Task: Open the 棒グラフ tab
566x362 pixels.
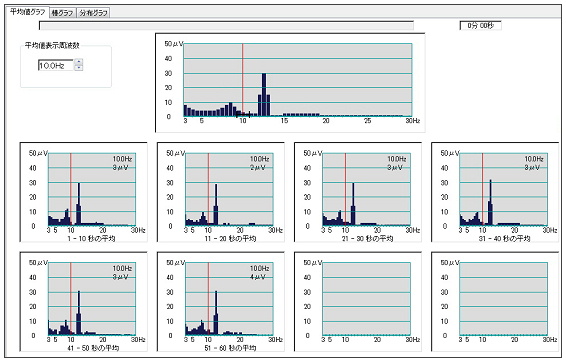Action: pyautogui.click(x=63, y=13)
